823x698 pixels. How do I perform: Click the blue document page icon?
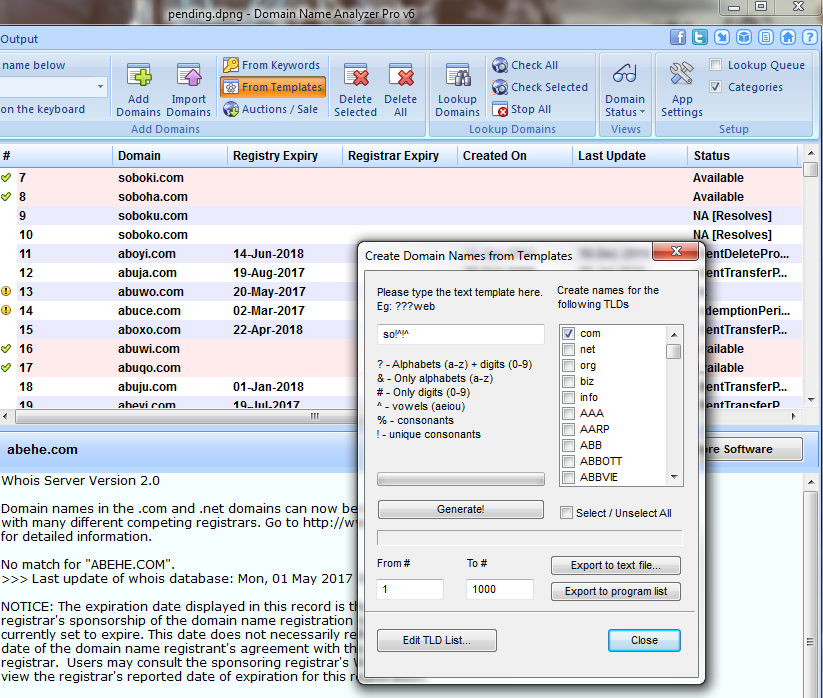click(x=766, y=37)
